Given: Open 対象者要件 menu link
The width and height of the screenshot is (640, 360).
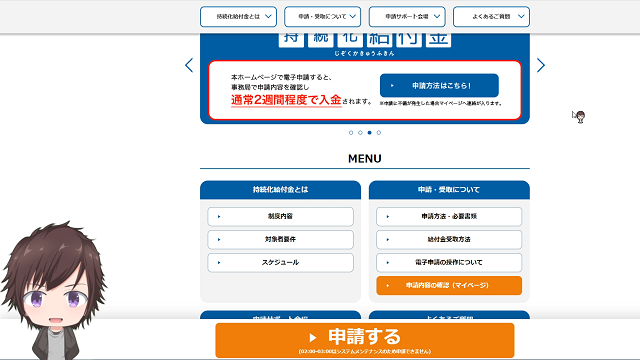Looking at the screenshot, I should click(280, 240).
